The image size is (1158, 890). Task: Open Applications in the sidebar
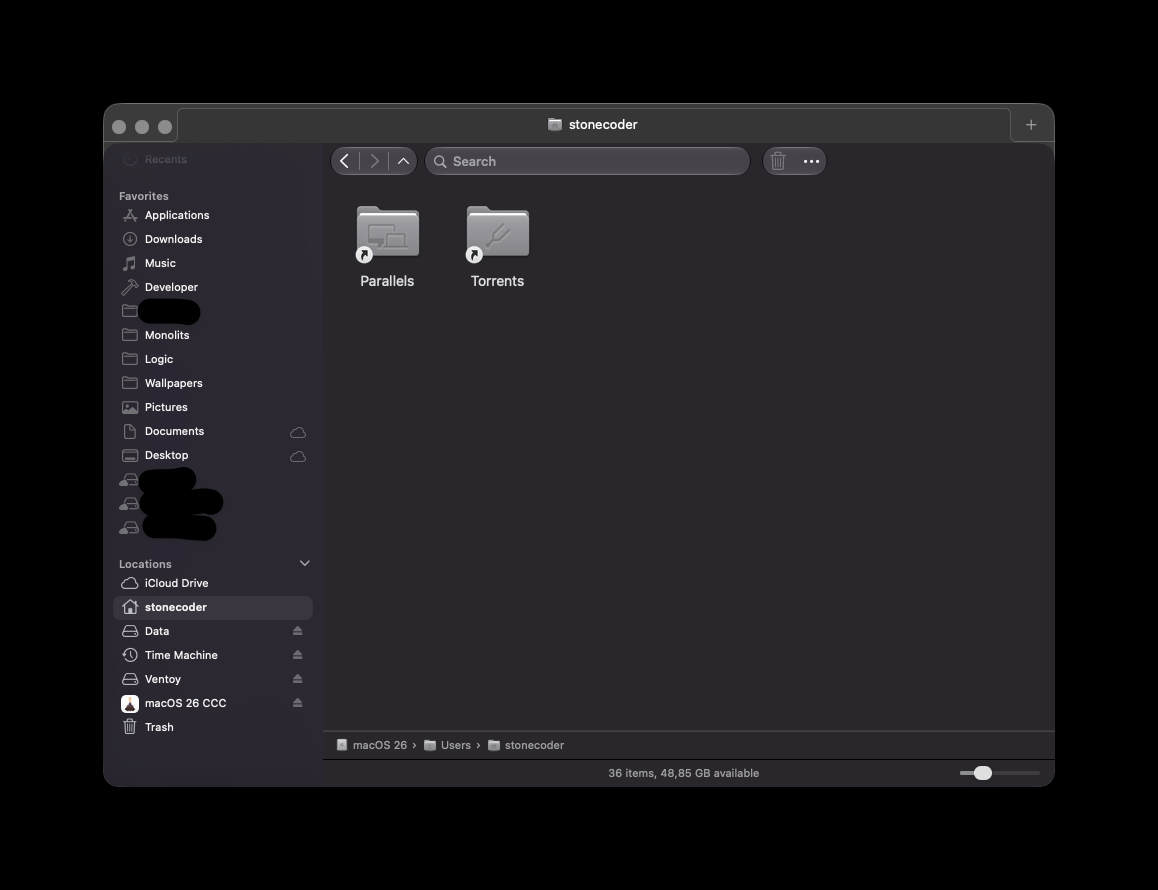[x=213, y=215]
